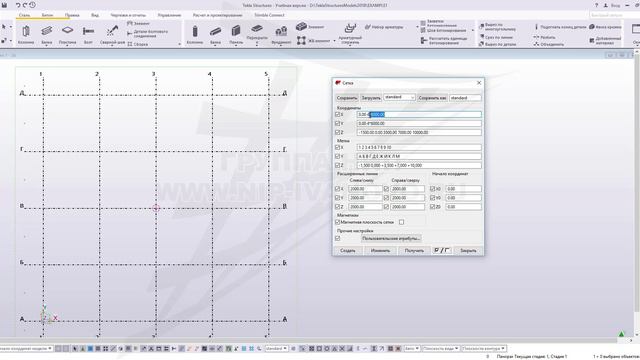Open the Плоскость вида dropdown
Image resolution: width=640 pixels, height=360 pixels.
440,349
